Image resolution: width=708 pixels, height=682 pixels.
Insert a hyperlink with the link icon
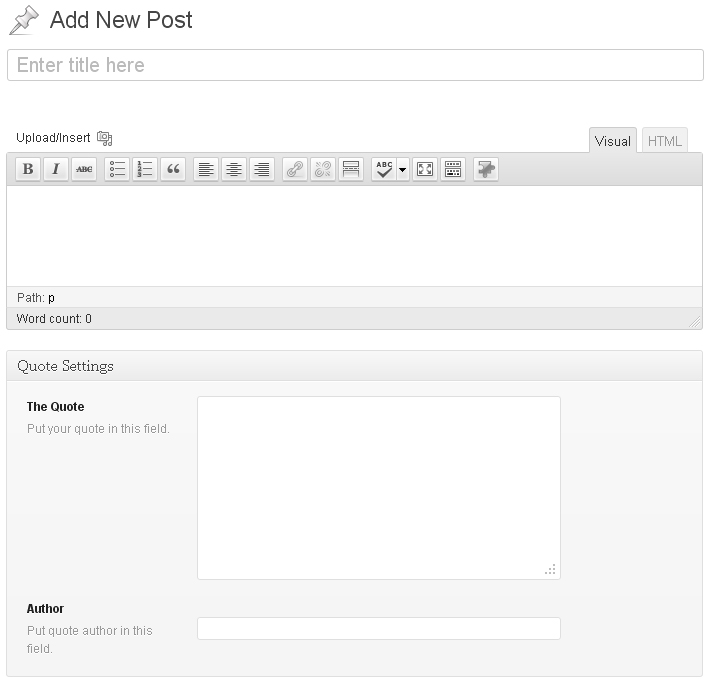295,169
